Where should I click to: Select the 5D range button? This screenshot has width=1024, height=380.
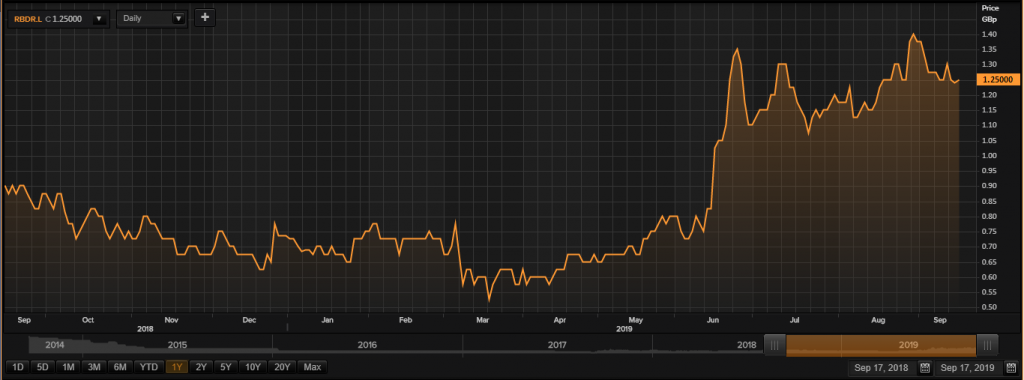coord(42,368)
